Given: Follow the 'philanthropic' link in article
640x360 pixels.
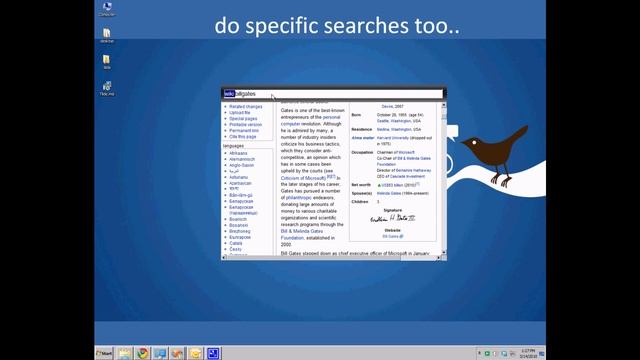Looking at the screenshot, I should click(x=298, y=198).
